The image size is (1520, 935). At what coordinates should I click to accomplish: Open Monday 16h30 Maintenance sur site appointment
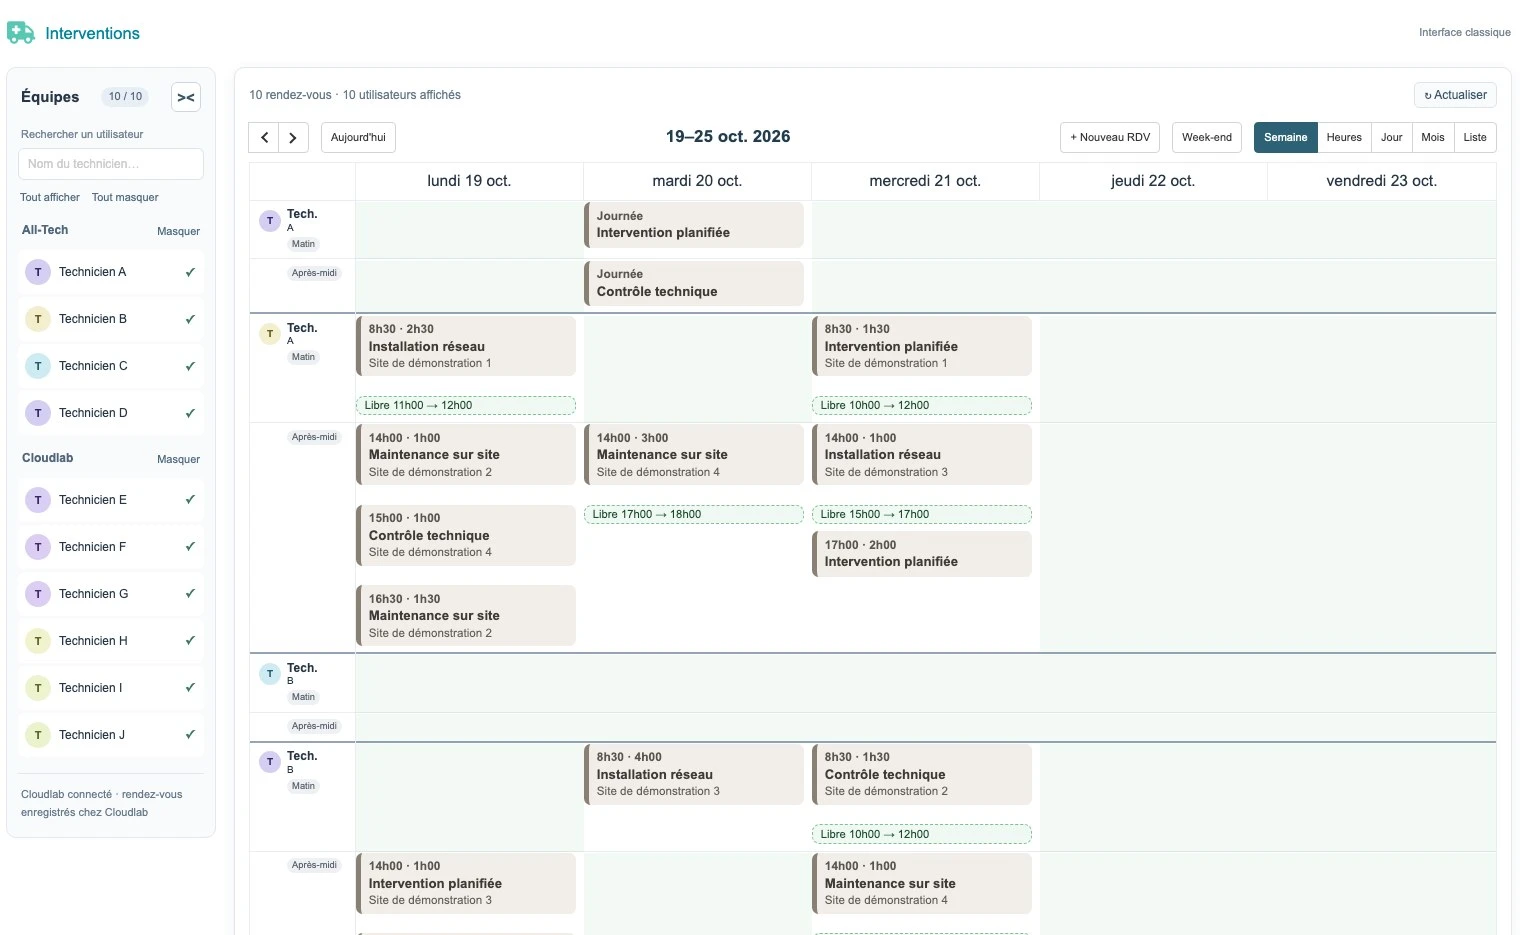click(466, 615)
